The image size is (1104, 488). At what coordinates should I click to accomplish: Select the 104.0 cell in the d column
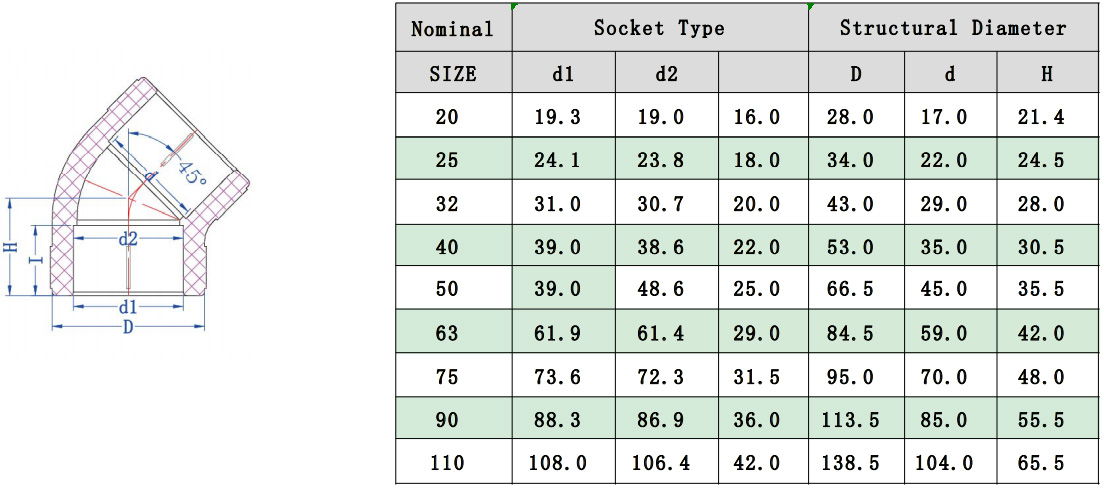click(x=950, y=463)
